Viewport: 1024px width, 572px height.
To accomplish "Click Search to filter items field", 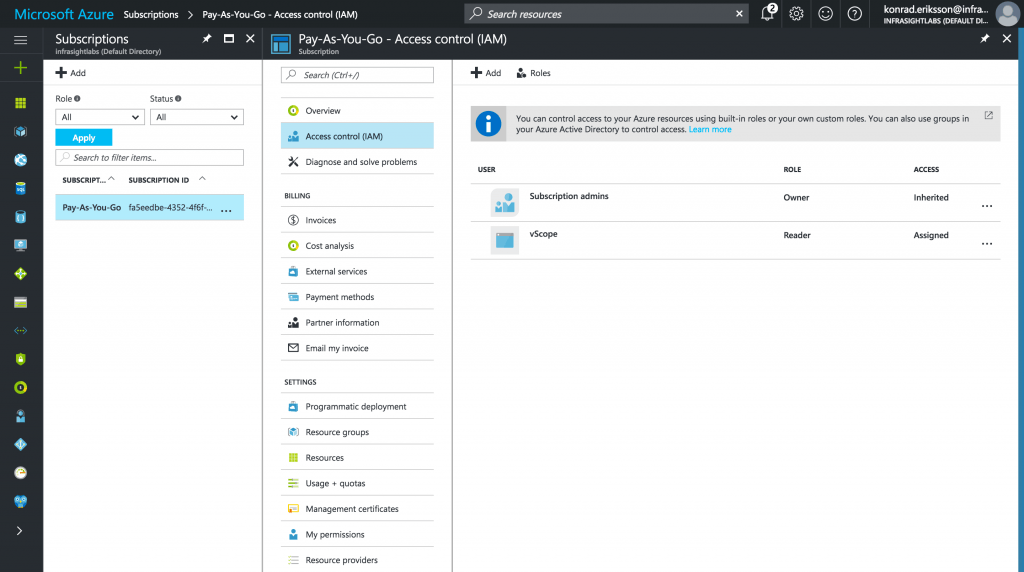I will (x=150, y=157).
